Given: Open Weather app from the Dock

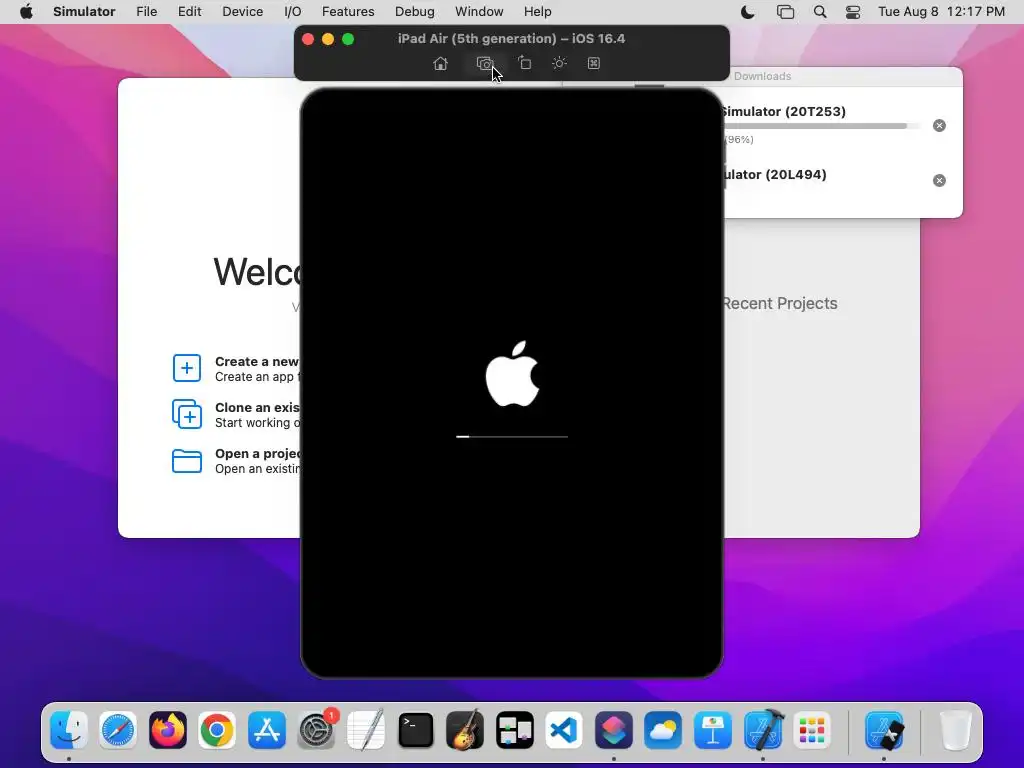Looking at the screenshot, I should pyautogui.click(x=663, y=729).
